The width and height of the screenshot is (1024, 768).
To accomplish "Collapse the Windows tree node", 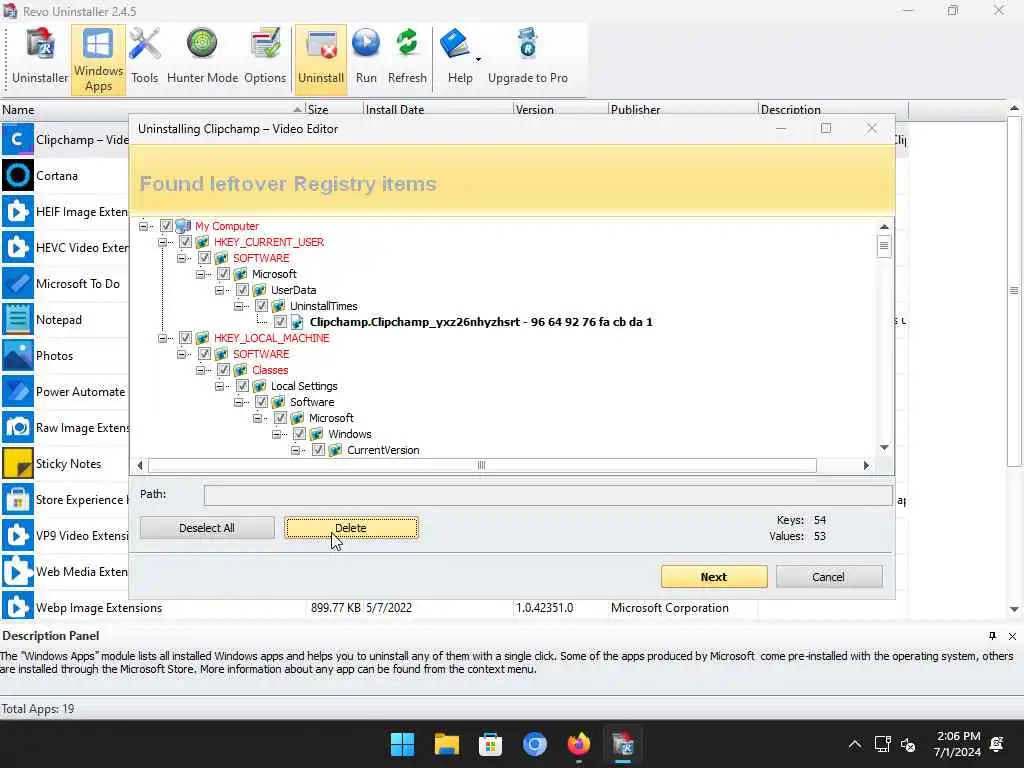I will [x=276, y=434].
